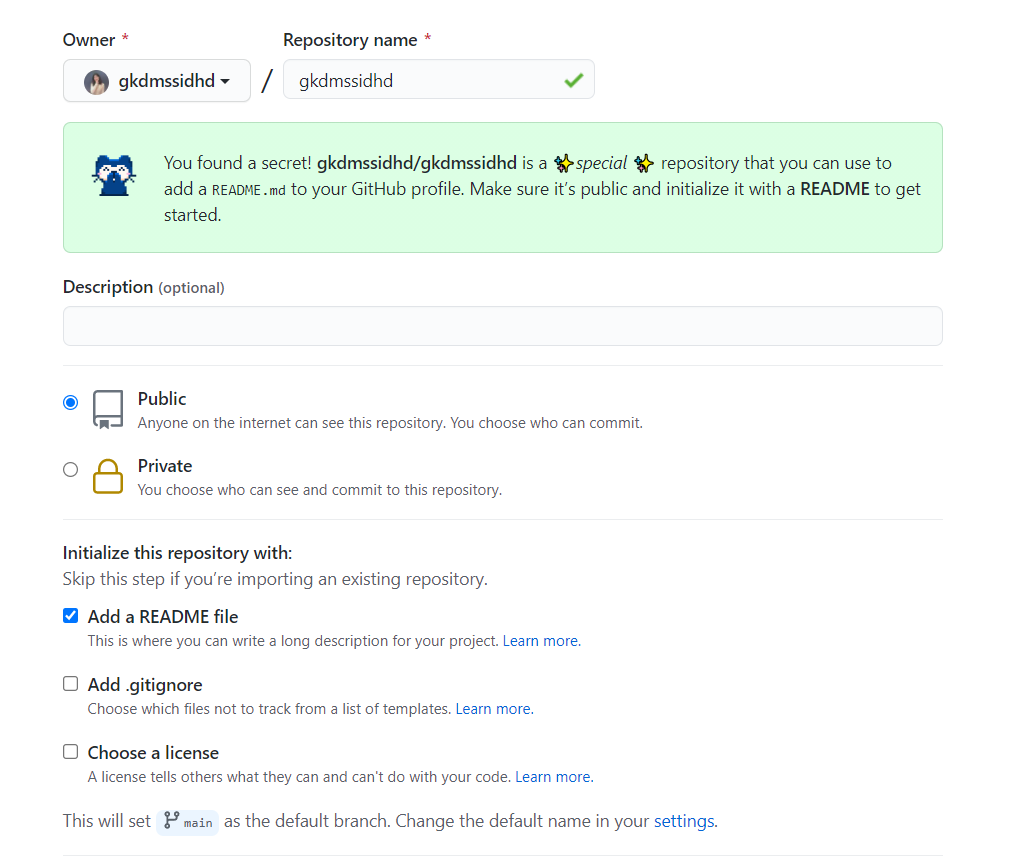This screenshot has height=859, width=1011.
Task: Click the git branch icon beside main
Action: (171, 820)
